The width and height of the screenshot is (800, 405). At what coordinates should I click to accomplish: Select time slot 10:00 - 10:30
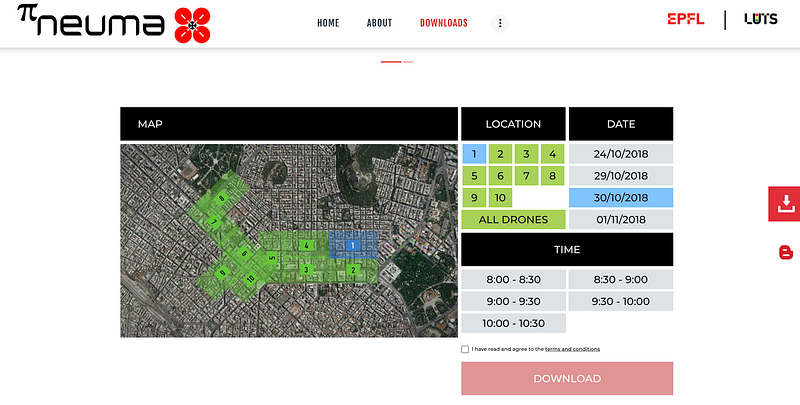(x=513, y=323)
